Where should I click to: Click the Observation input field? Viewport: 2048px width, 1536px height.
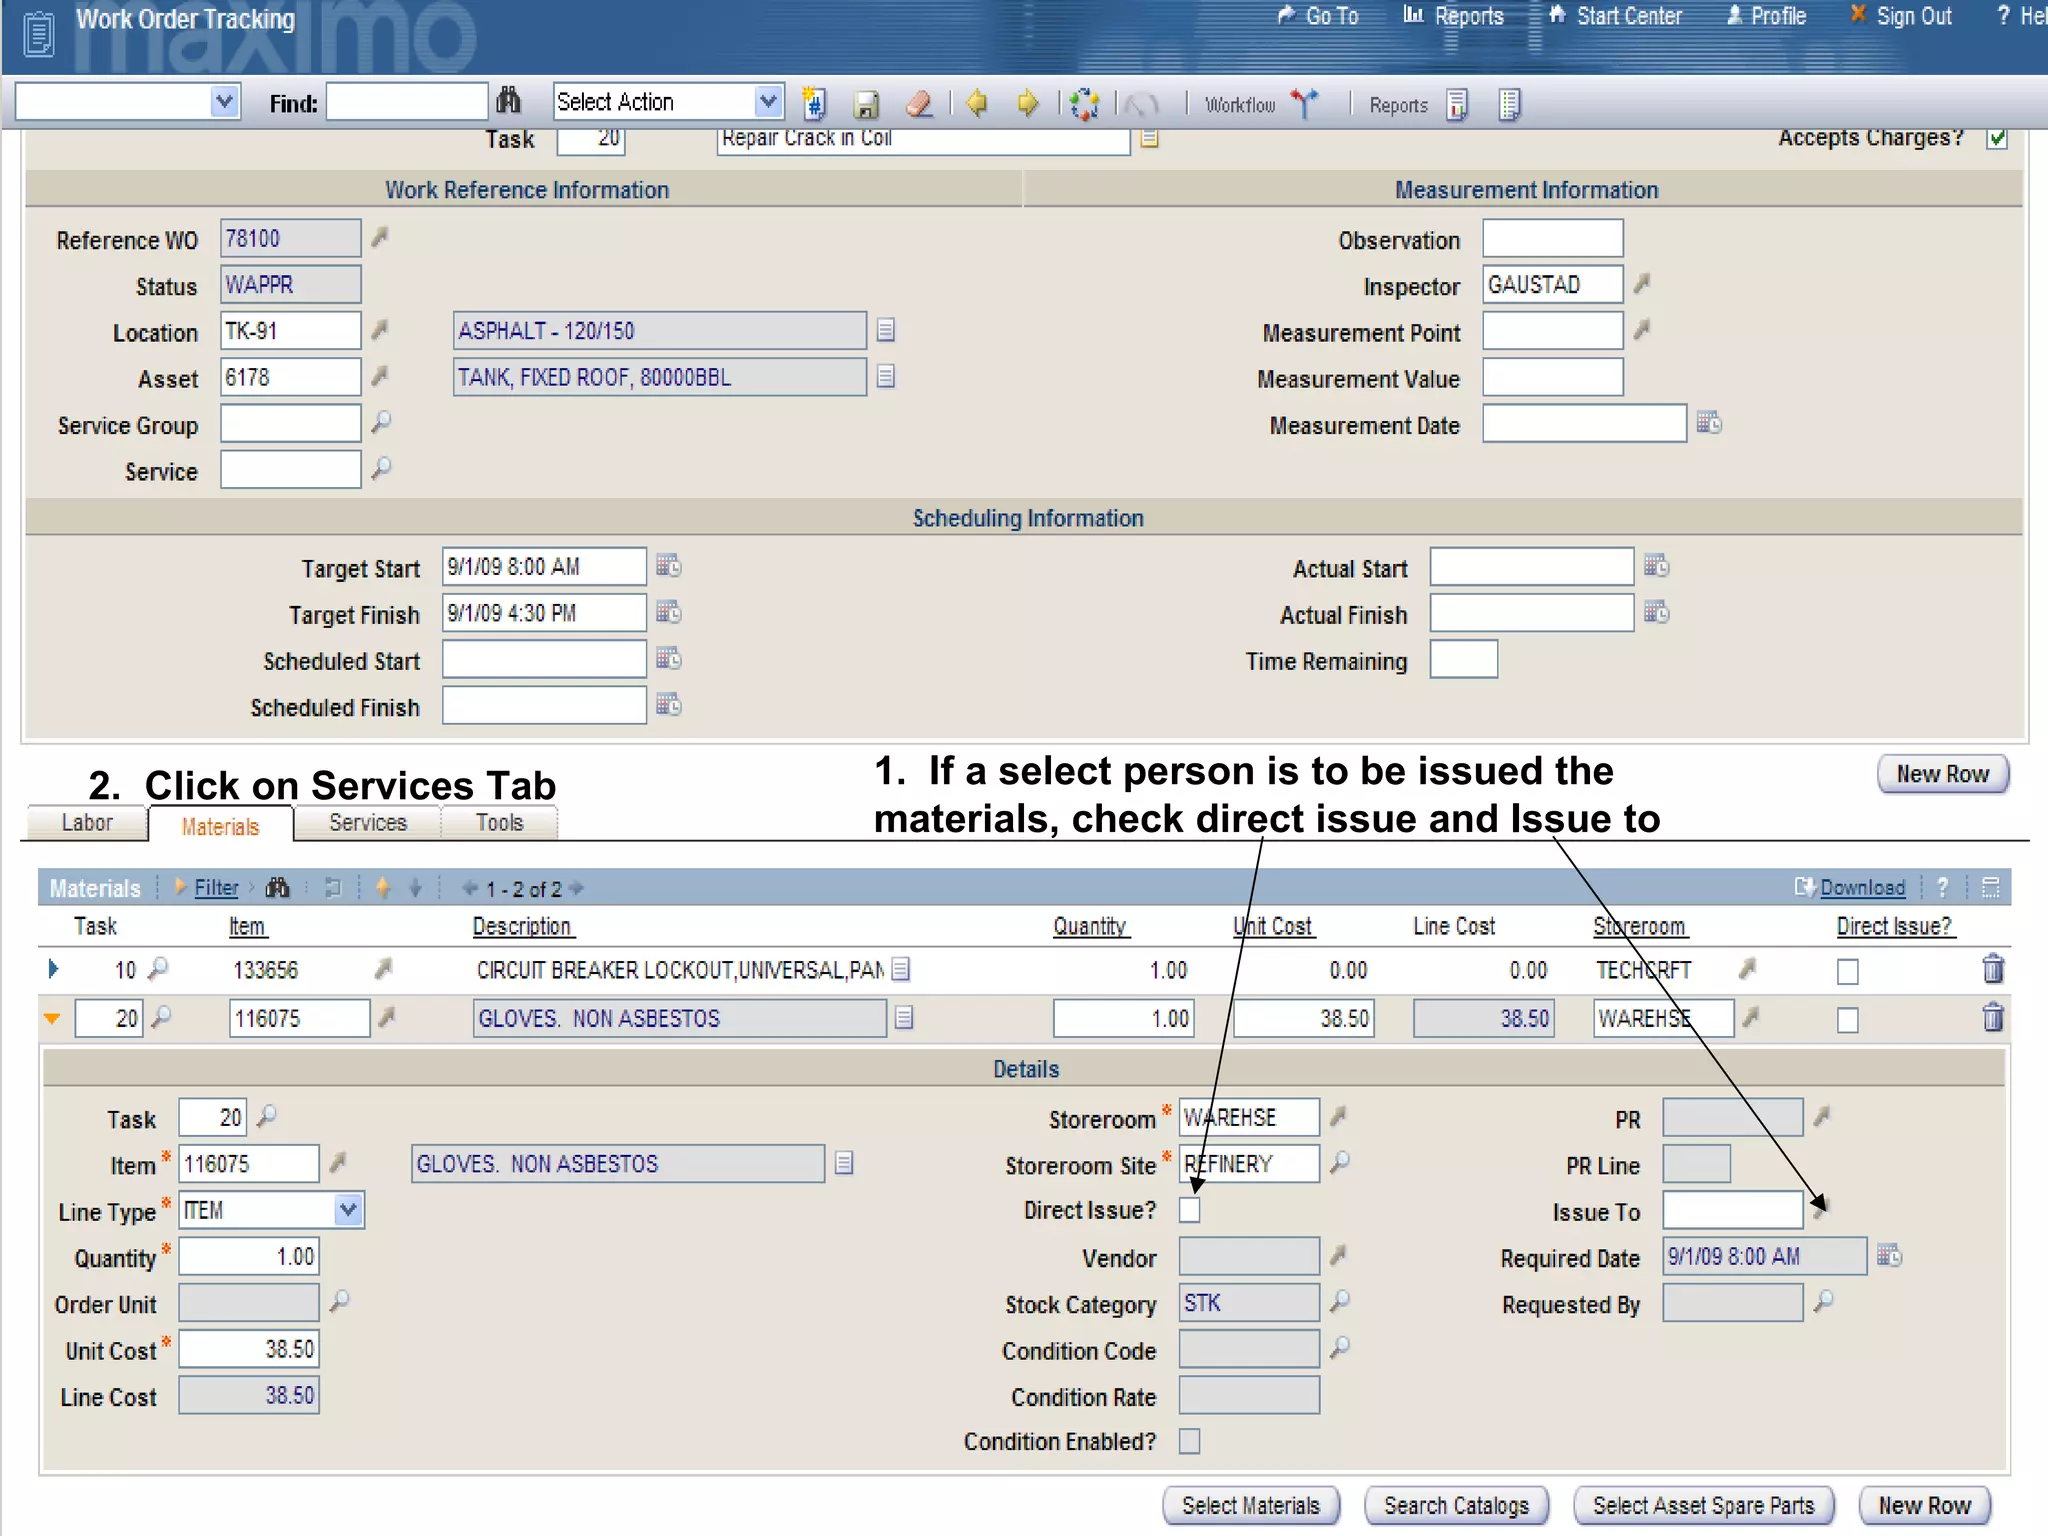(x=1552, y=239)
